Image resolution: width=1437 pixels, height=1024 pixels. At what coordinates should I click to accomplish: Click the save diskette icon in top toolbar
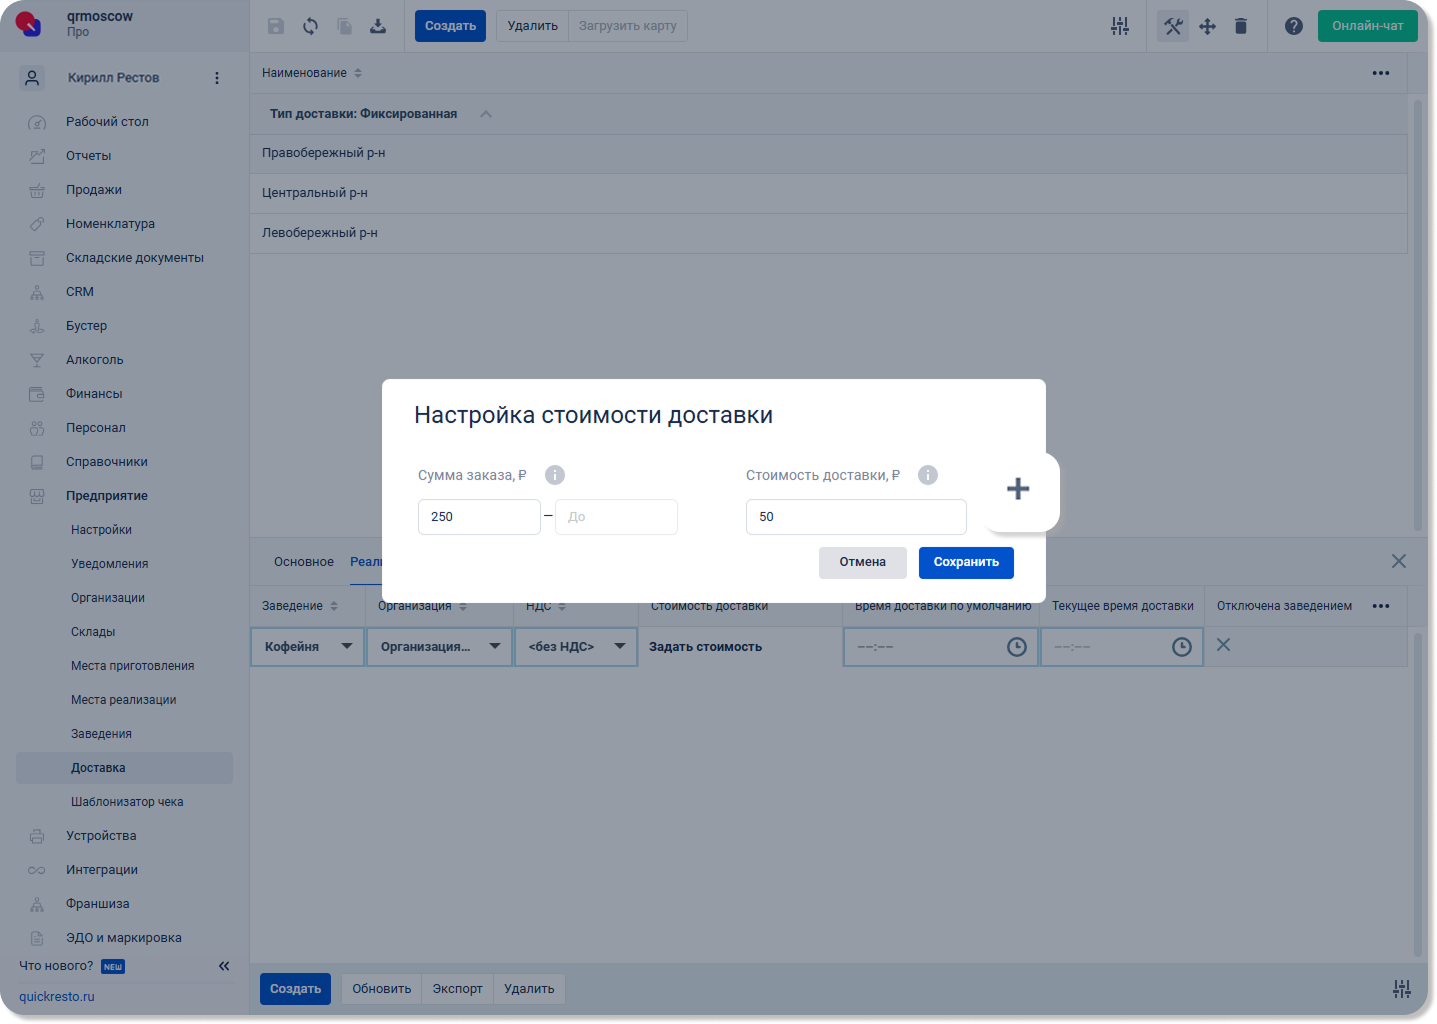tap(276, 26)
